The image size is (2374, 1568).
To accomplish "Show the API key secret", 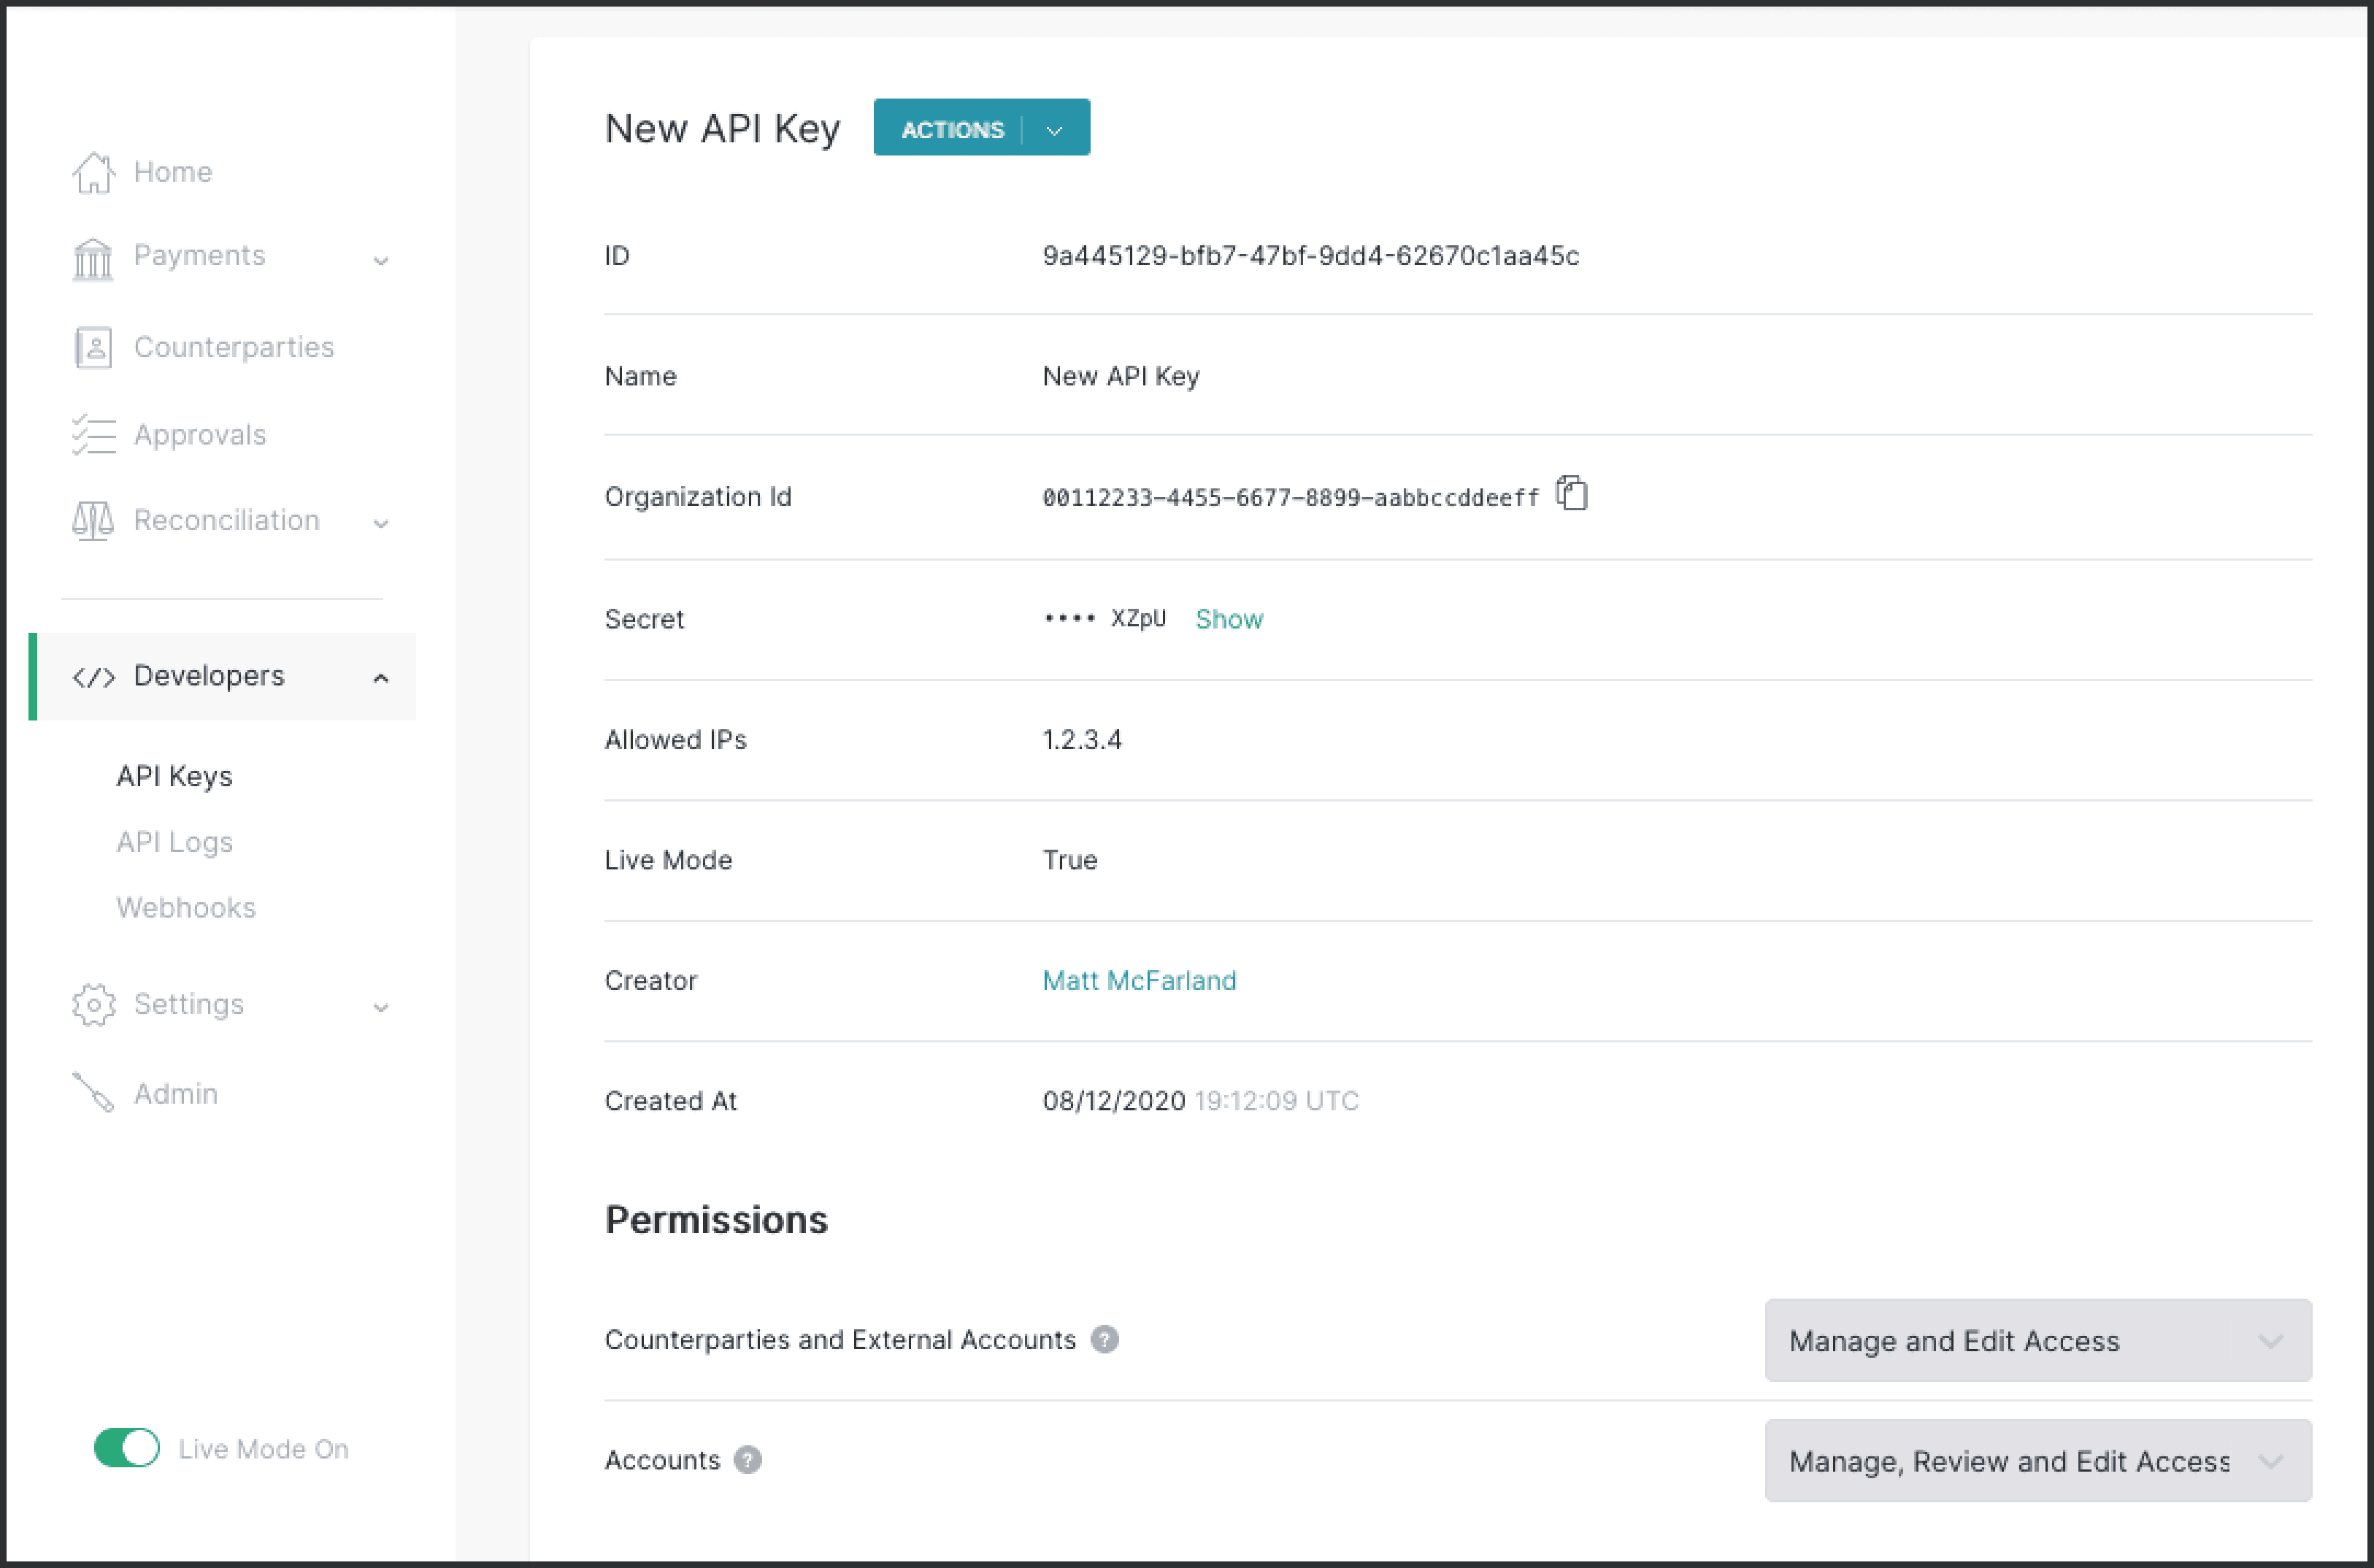I will (x=1229, y=618).
